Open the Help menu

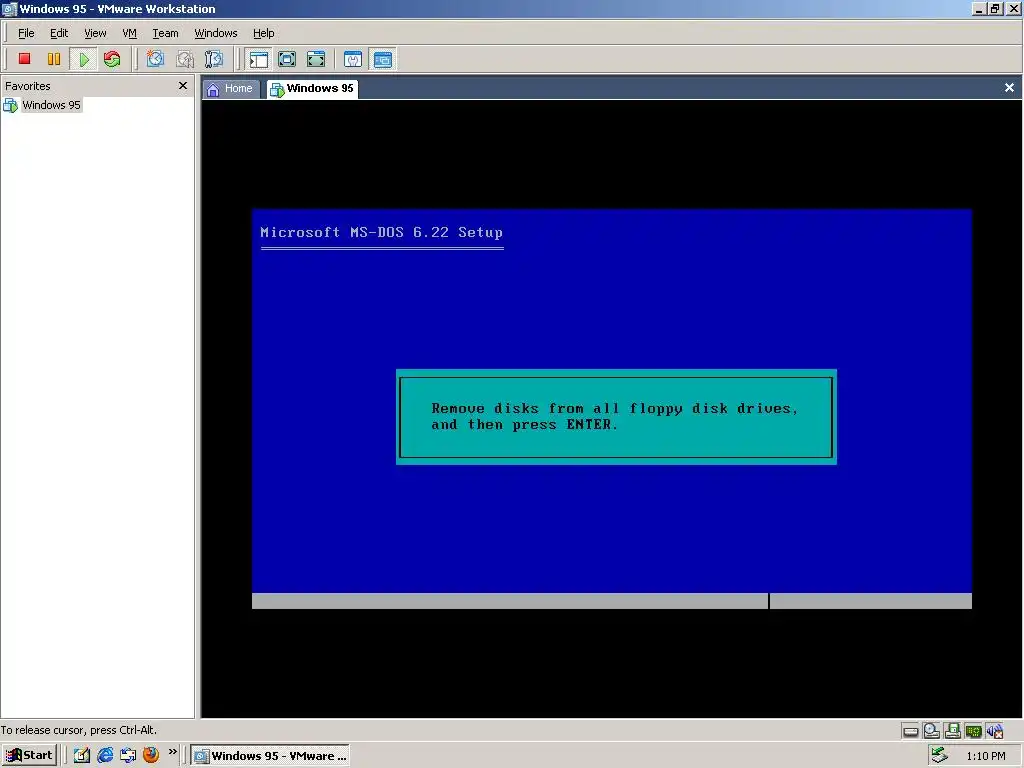264,33
